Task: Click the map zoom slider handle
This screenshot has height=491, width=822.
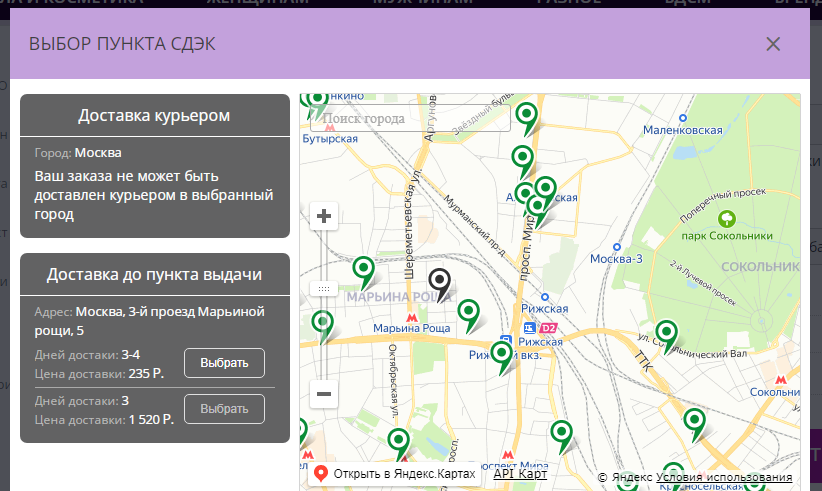Action: pyautogui.click(x=324, y=288)
